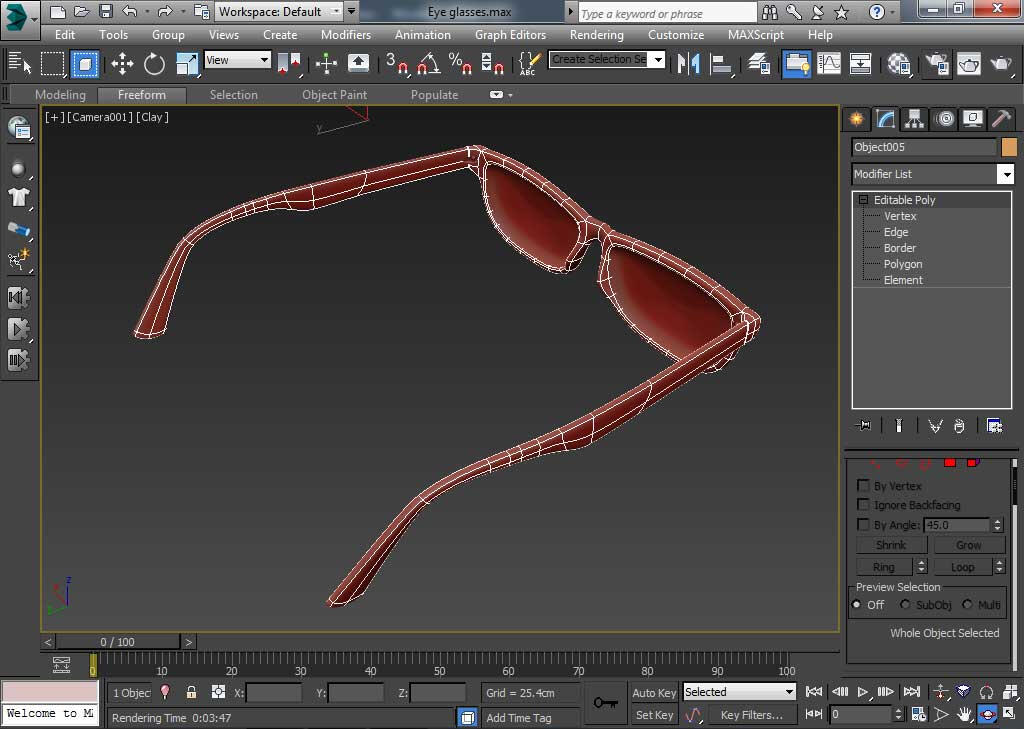
Task: Select the Move tool in main toolbar
Action: click(x=122, y=64)
